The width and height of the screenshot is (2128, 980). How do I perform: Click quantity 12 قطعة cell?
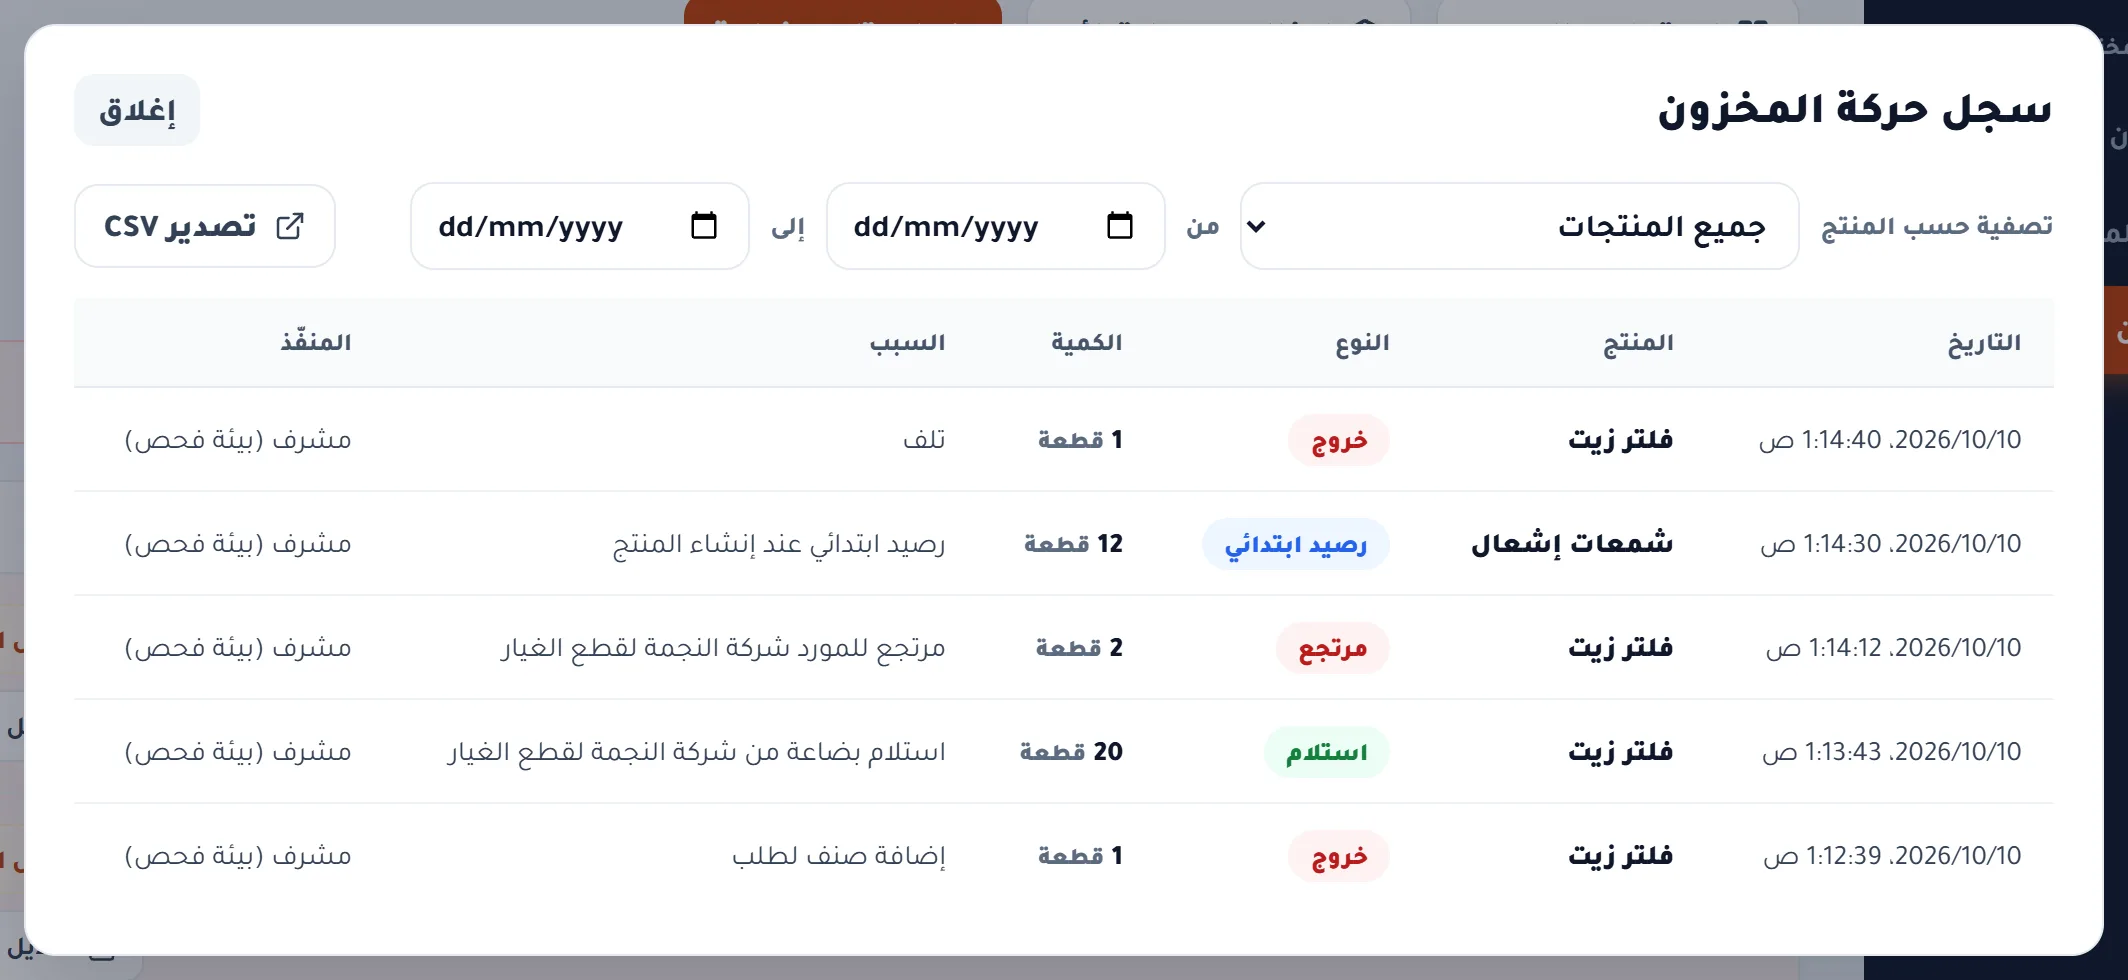(x=1073, y=544)
